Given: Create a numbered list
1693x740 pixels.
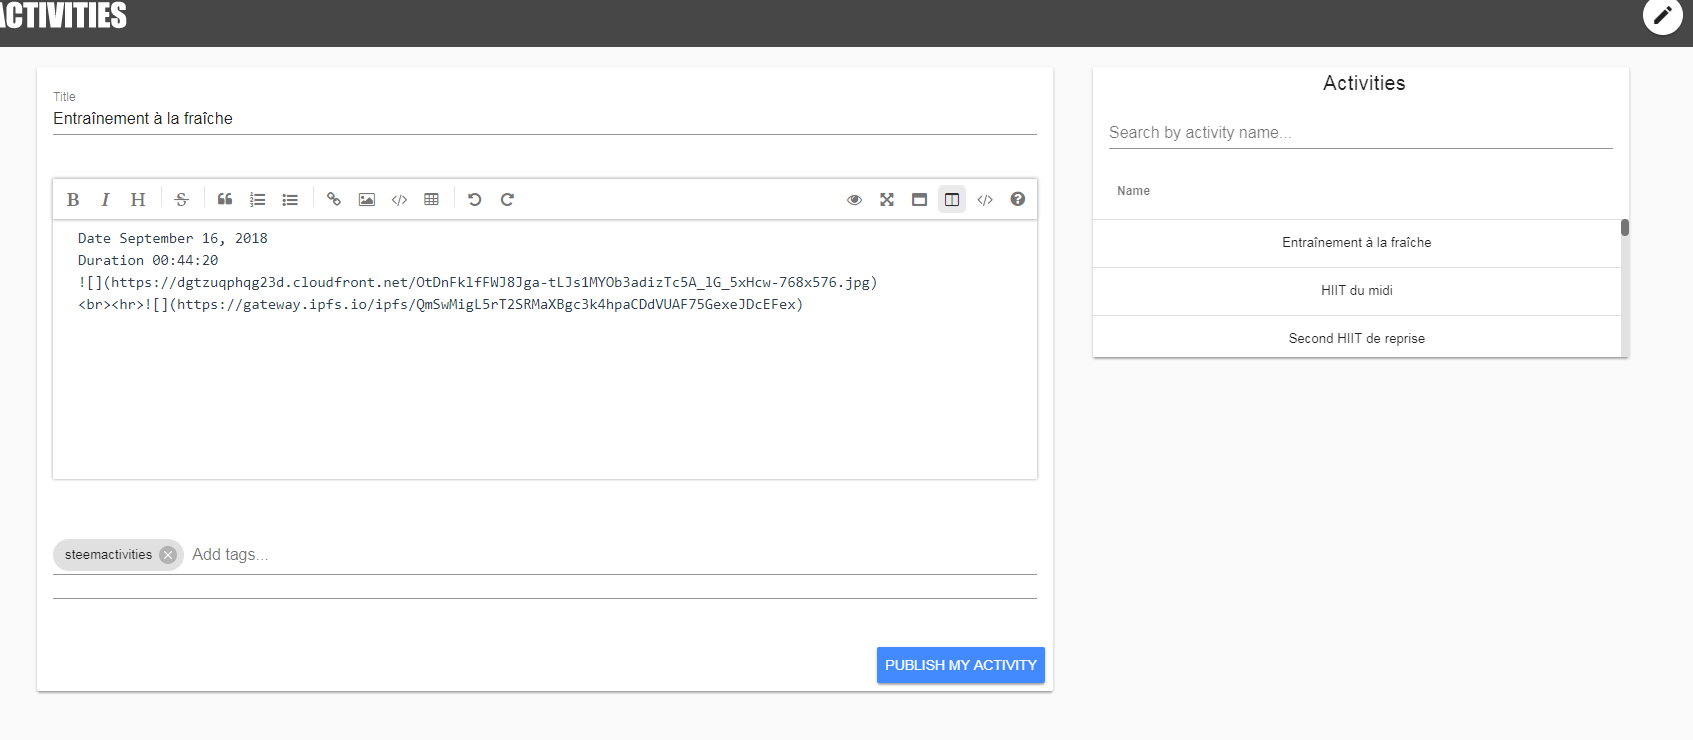Looking at the screenshot, I should (x=257, y=200).
